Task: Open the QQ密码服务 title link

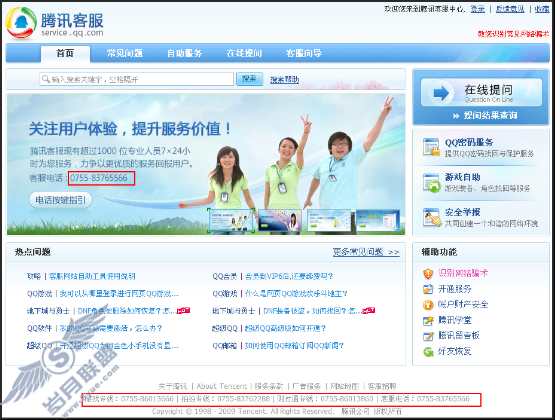Action: point(469,142)
